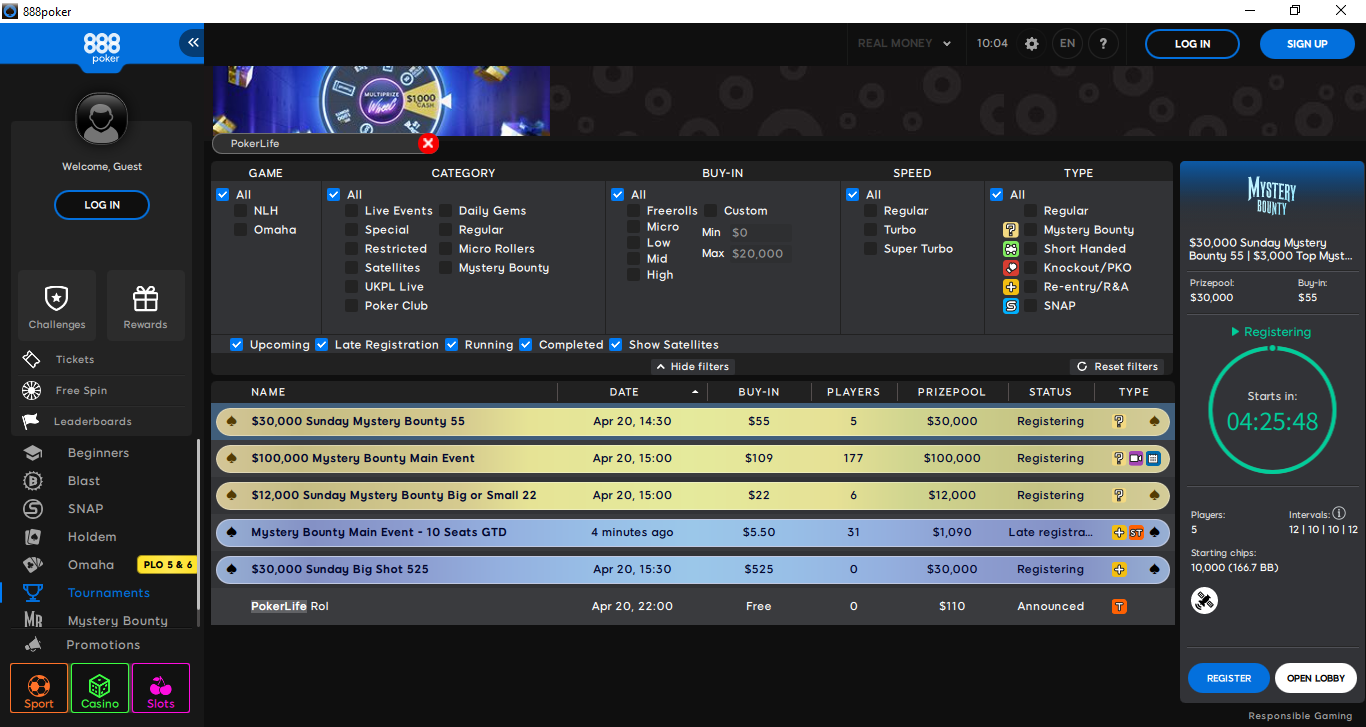Image resolution: width=1366 pixels, height=727 pixels.
Task: Enable the Live Events category checkbox
Action: pos(352,211)
